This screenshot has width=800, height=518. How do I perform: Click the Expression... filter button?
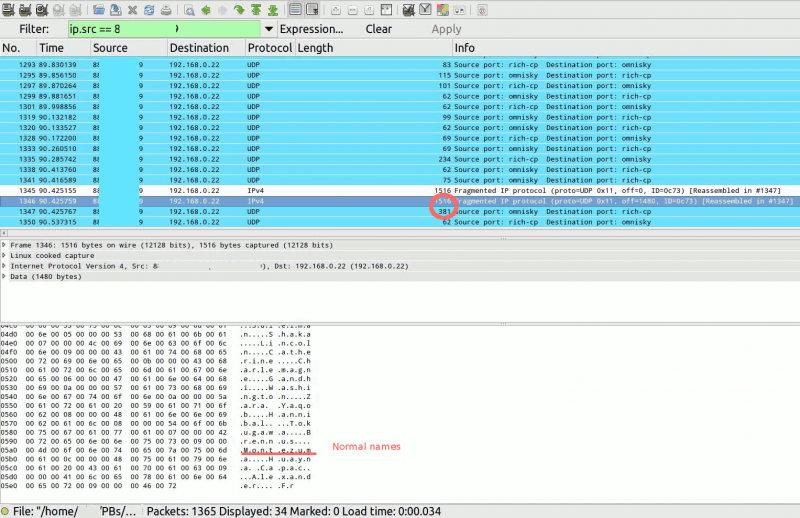[x=311, y=29]
